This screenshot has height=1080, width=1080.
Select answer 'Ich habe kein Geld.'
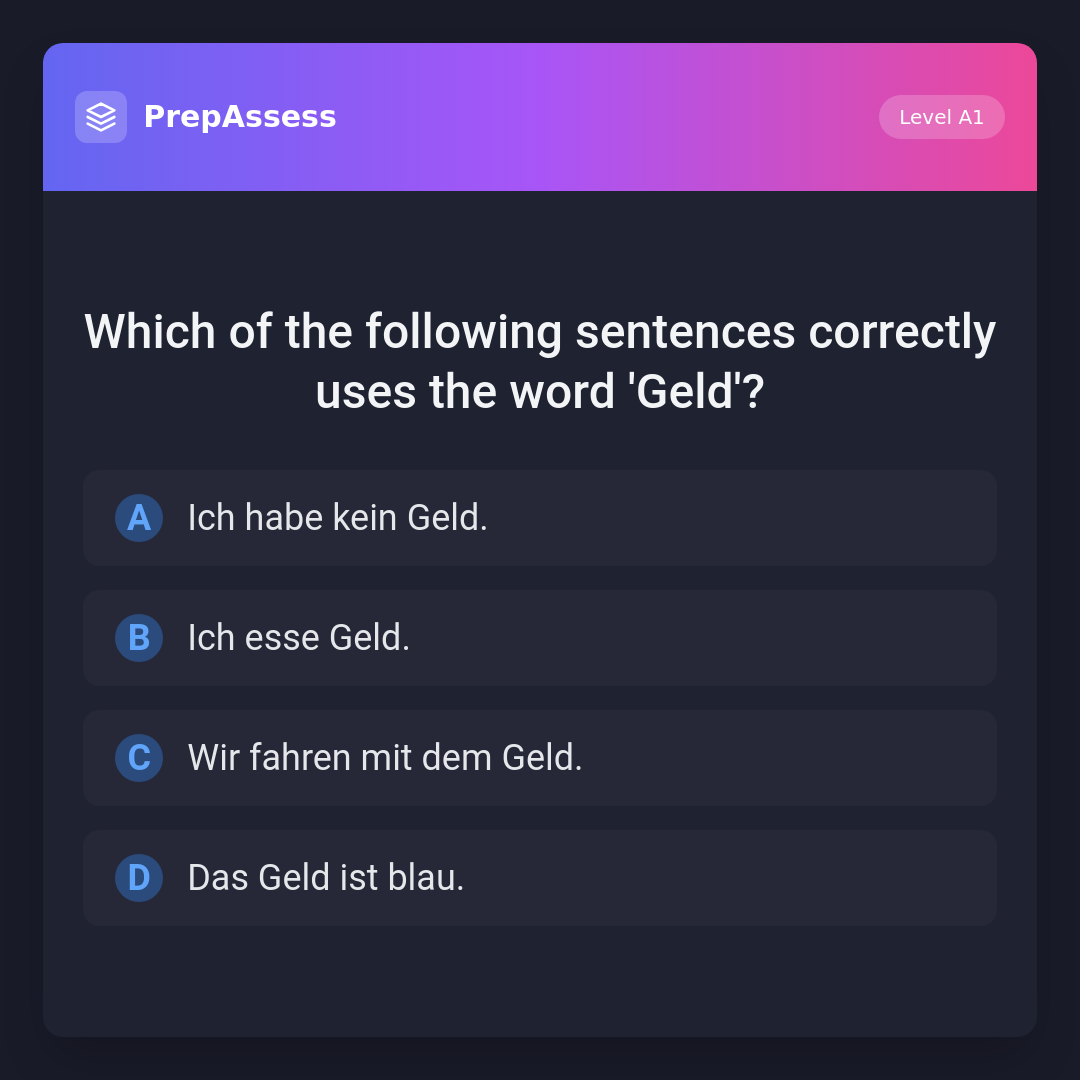[x=338, y=518]
